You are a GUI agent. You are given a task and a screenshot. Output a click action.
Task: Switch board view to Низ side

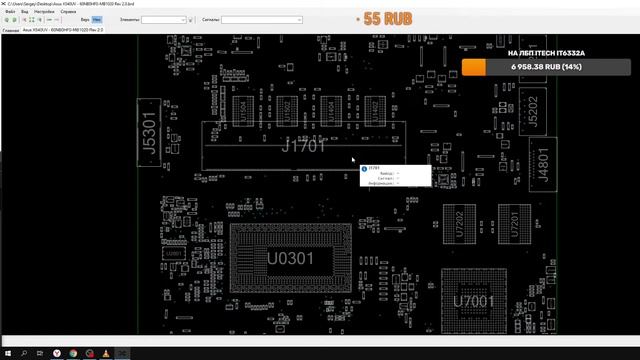click(97, 20)
